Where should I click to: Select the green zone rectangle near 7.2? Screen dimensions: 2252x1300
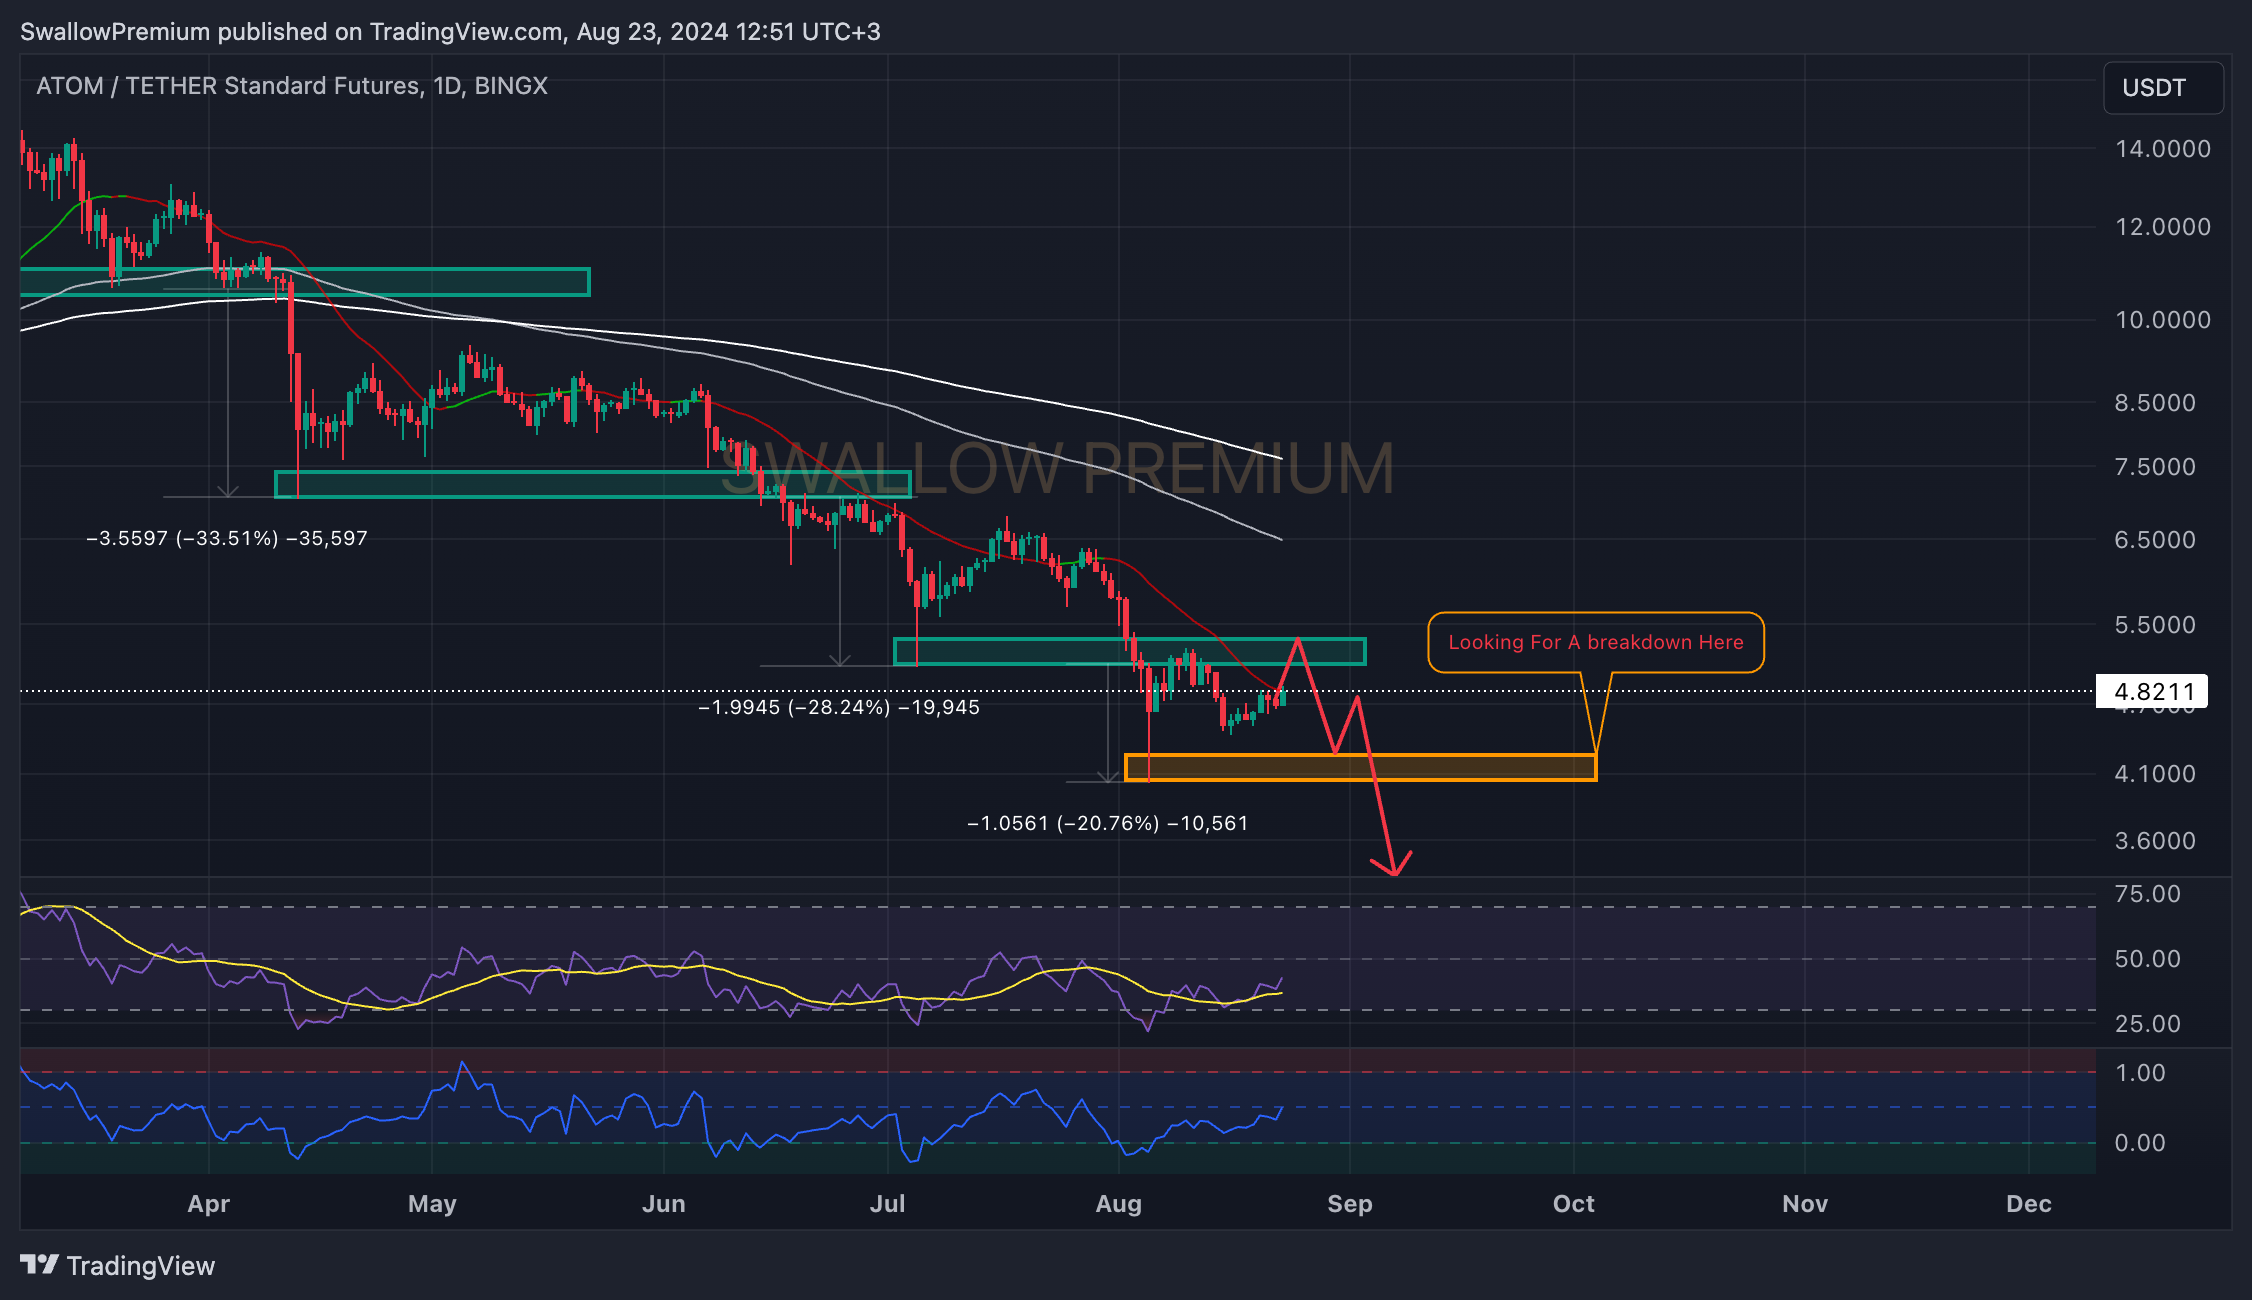click(593, 484)
